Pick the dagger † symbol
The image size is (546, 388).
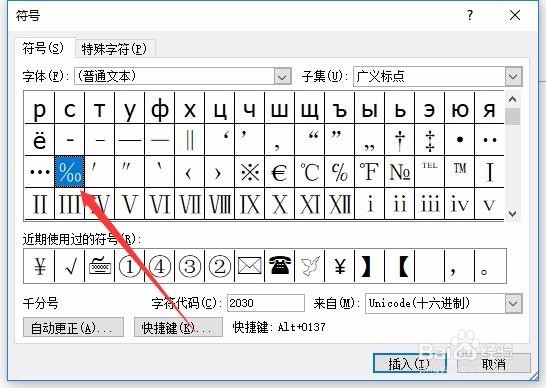point(399,140)
